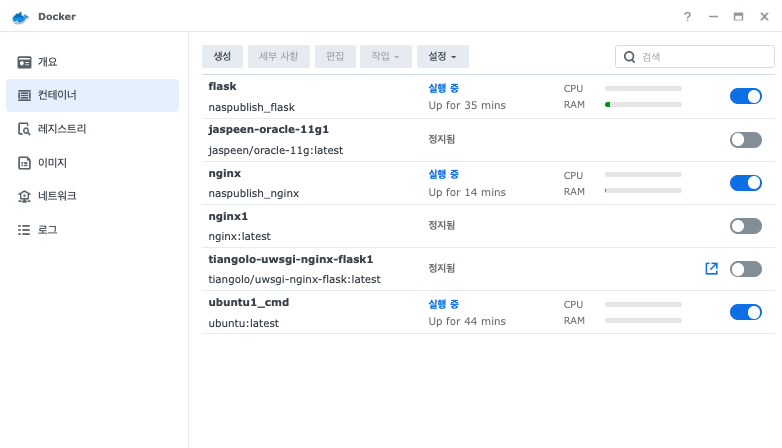Click the nginx RAM usage bar
Screen dimensions: 782x448
click(x=643, y=191)
